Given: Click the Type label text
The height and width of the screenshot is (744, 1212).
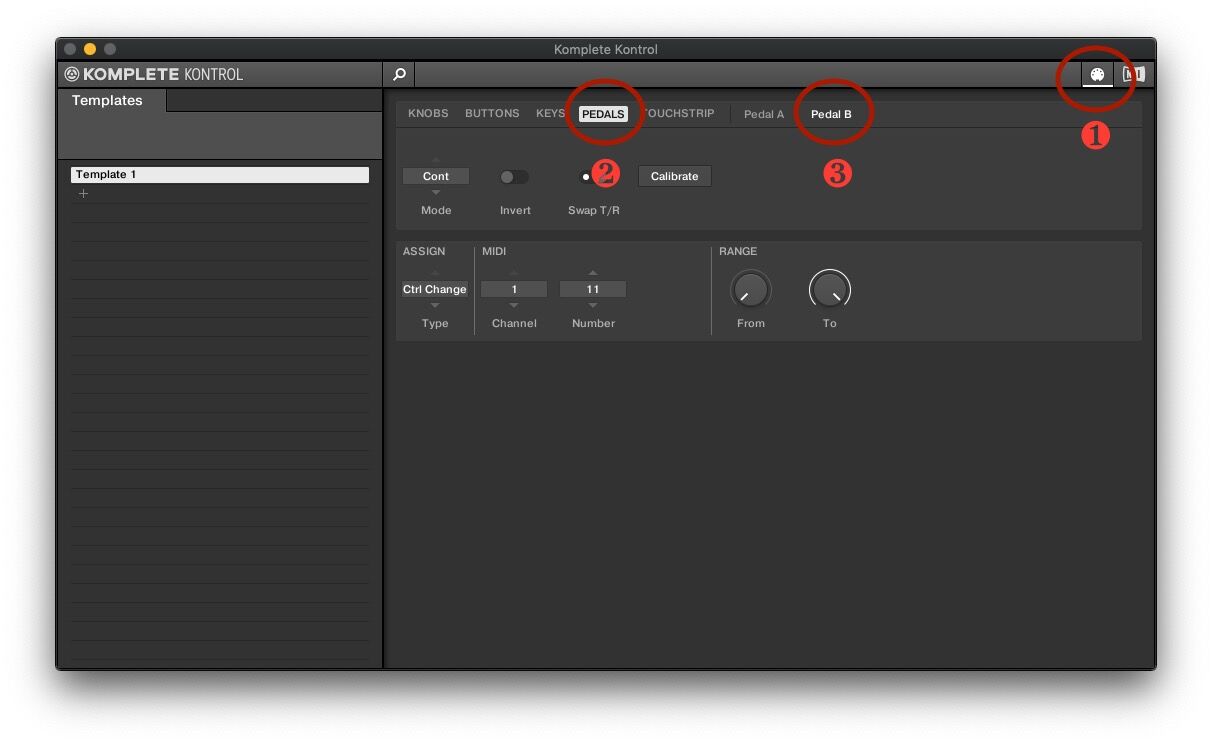Looking at the screenshot, I should pyautogui.click(x=435, y=323).
